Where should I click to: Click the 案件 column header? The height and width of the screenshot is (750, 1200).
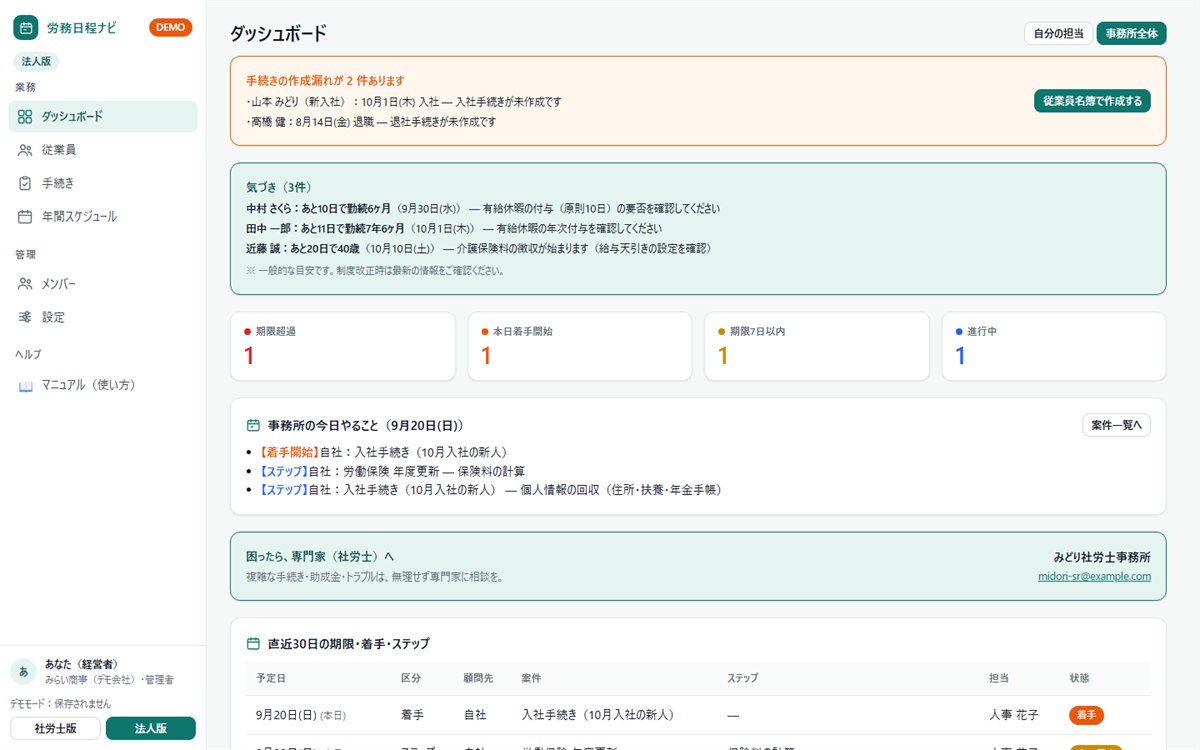tap(531, 678)
